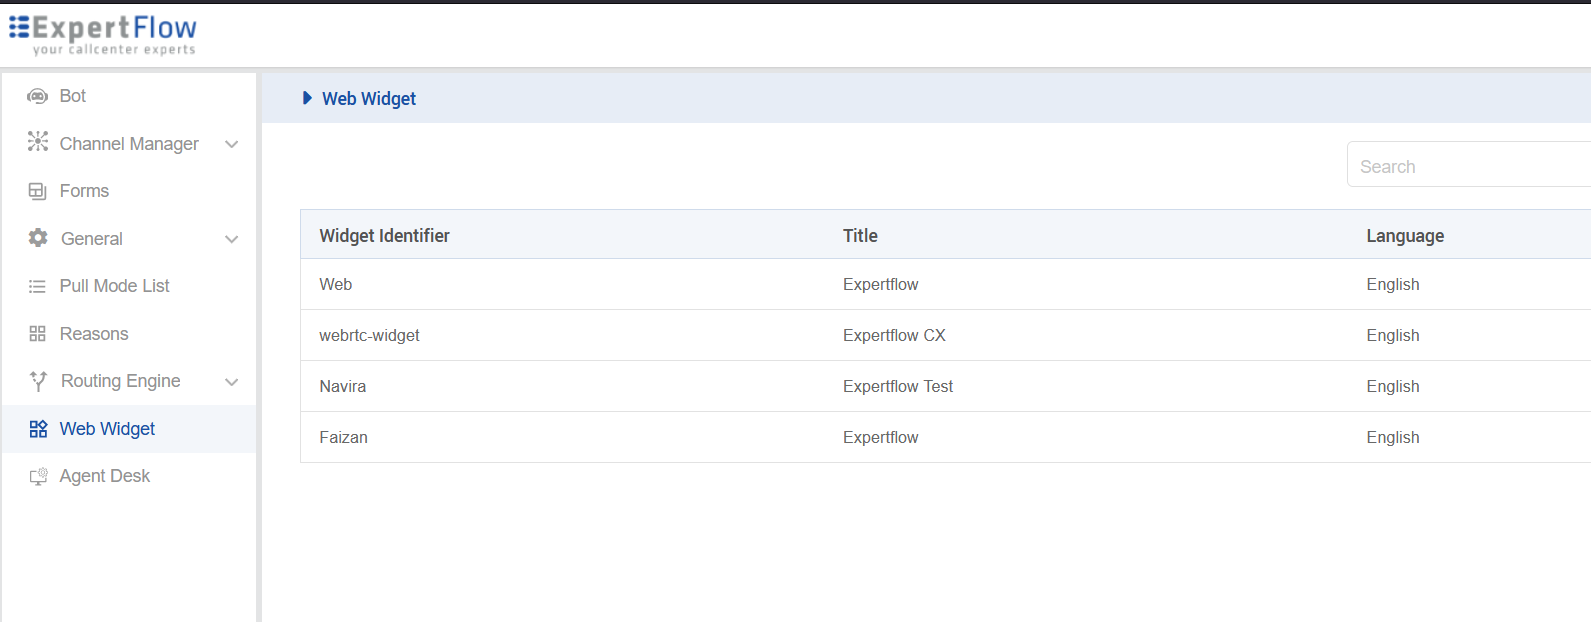Screen dimensions: 1591x622
Task: Click the Pull Mode List icon
Action: [38, 286]
